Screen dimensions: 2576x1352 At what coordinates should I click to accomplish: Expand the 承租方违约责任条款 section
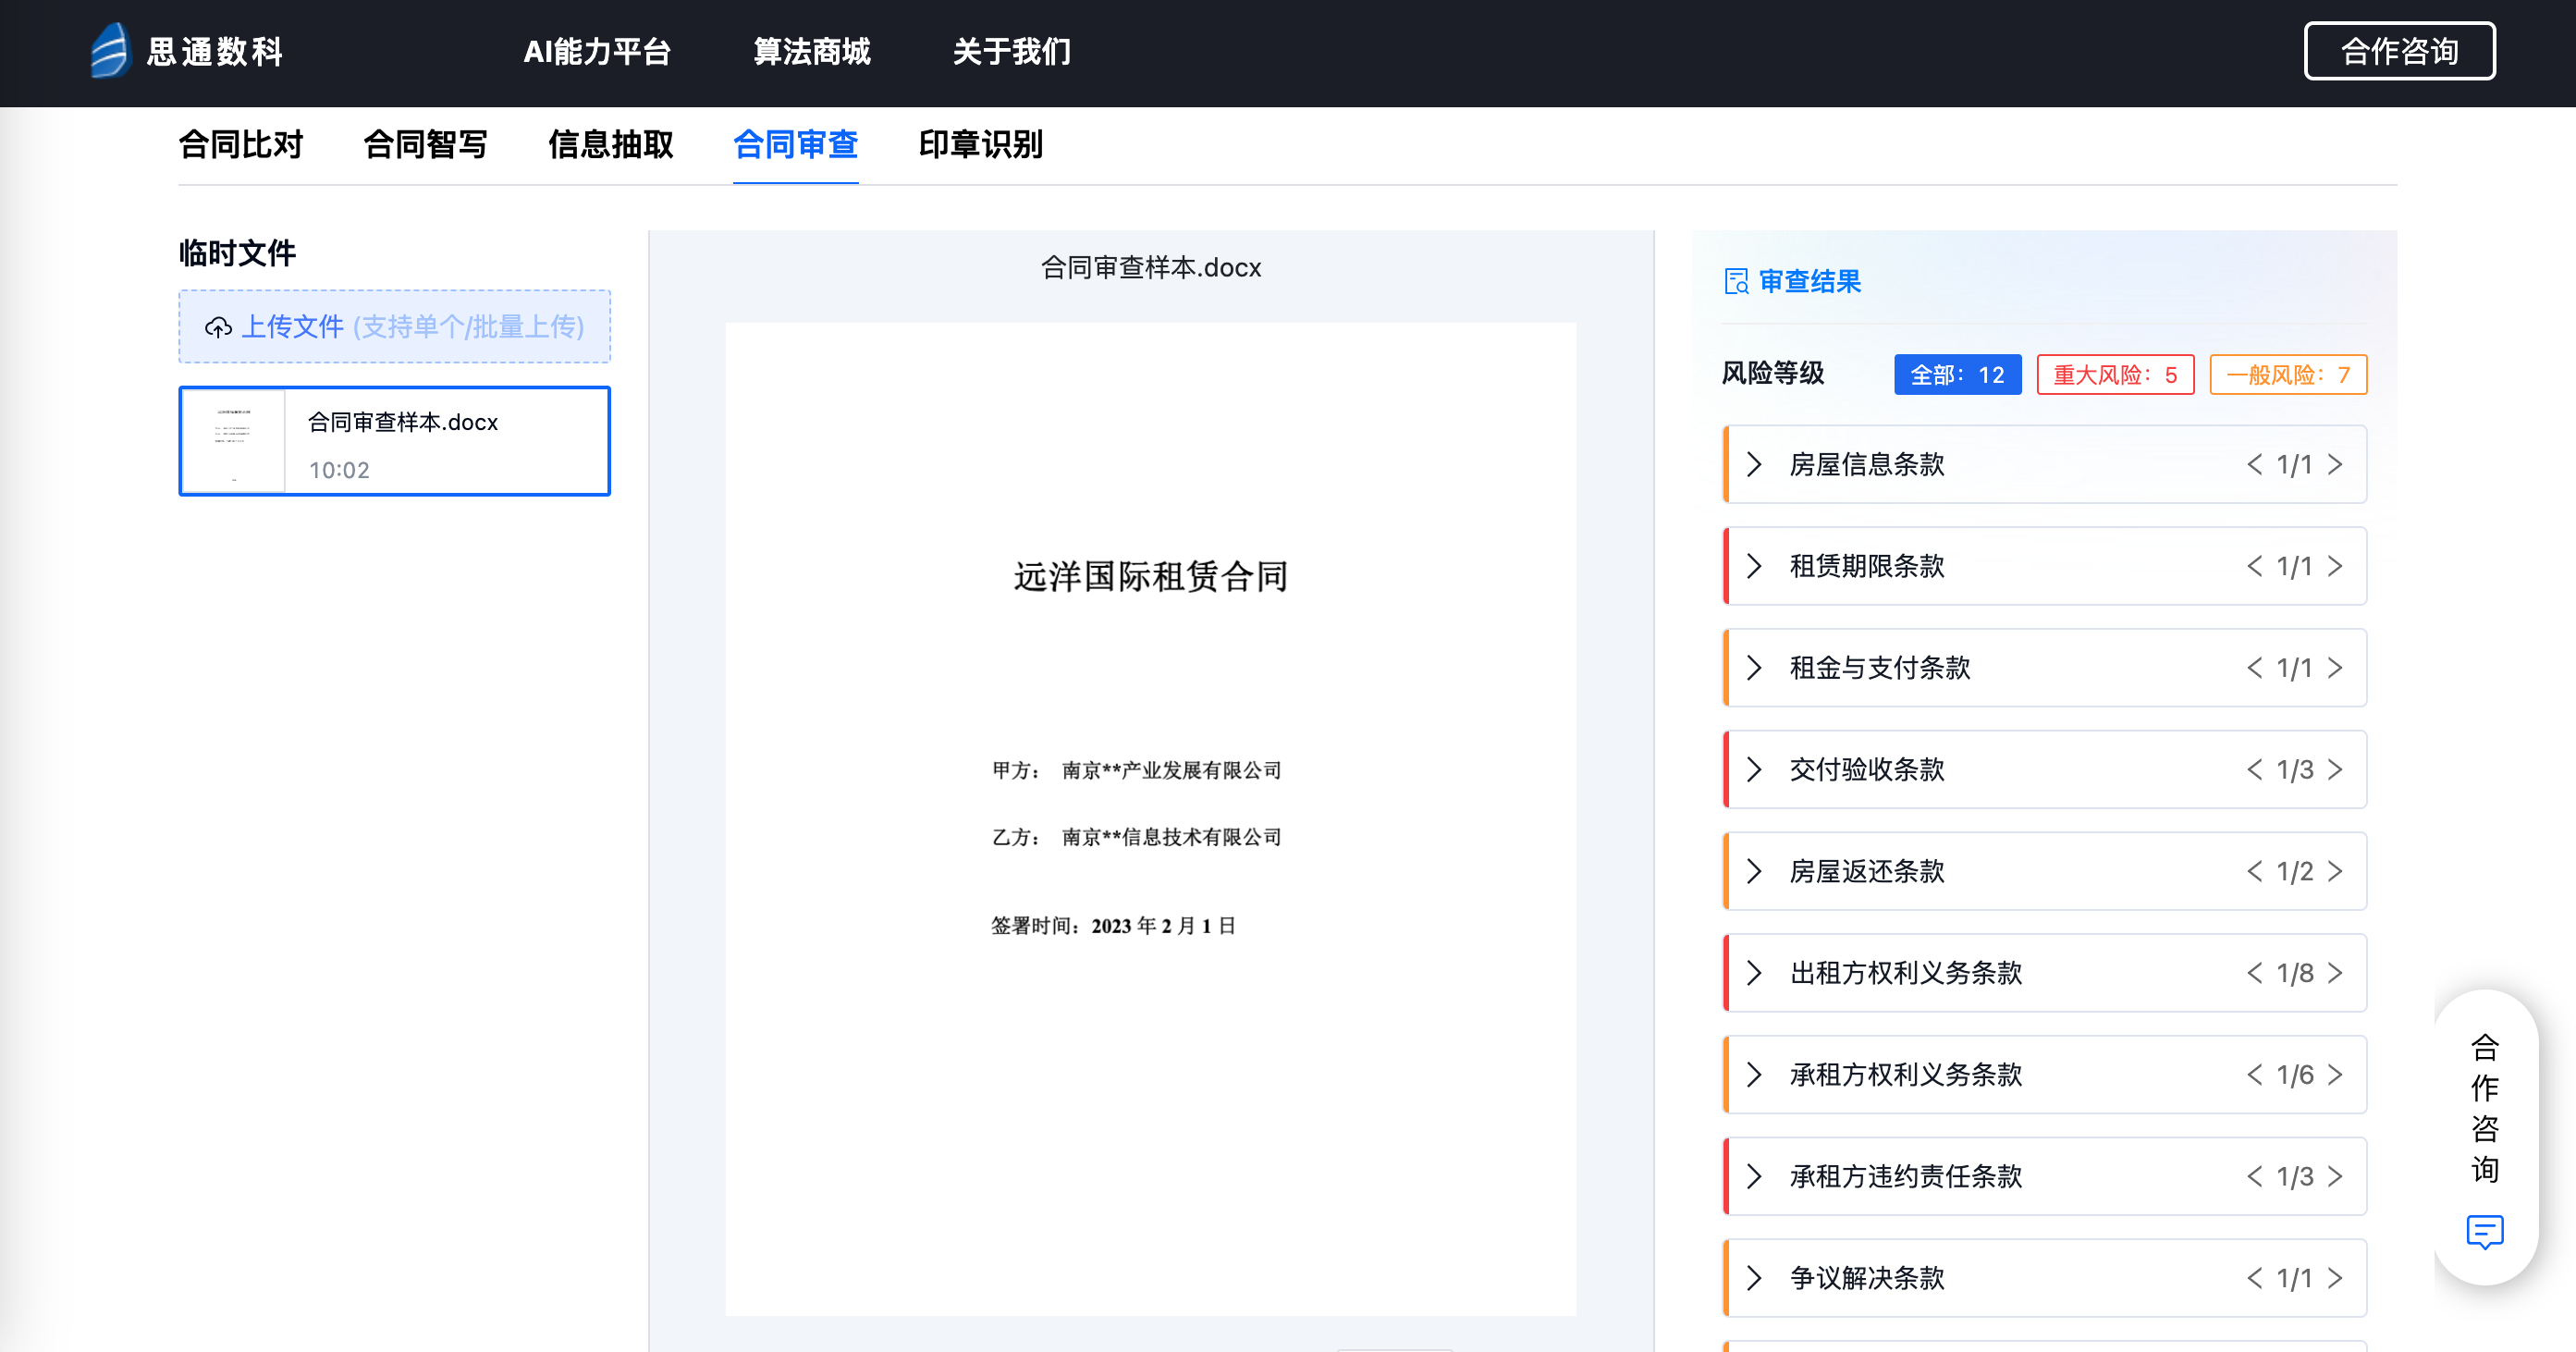coord(1754,1177)
